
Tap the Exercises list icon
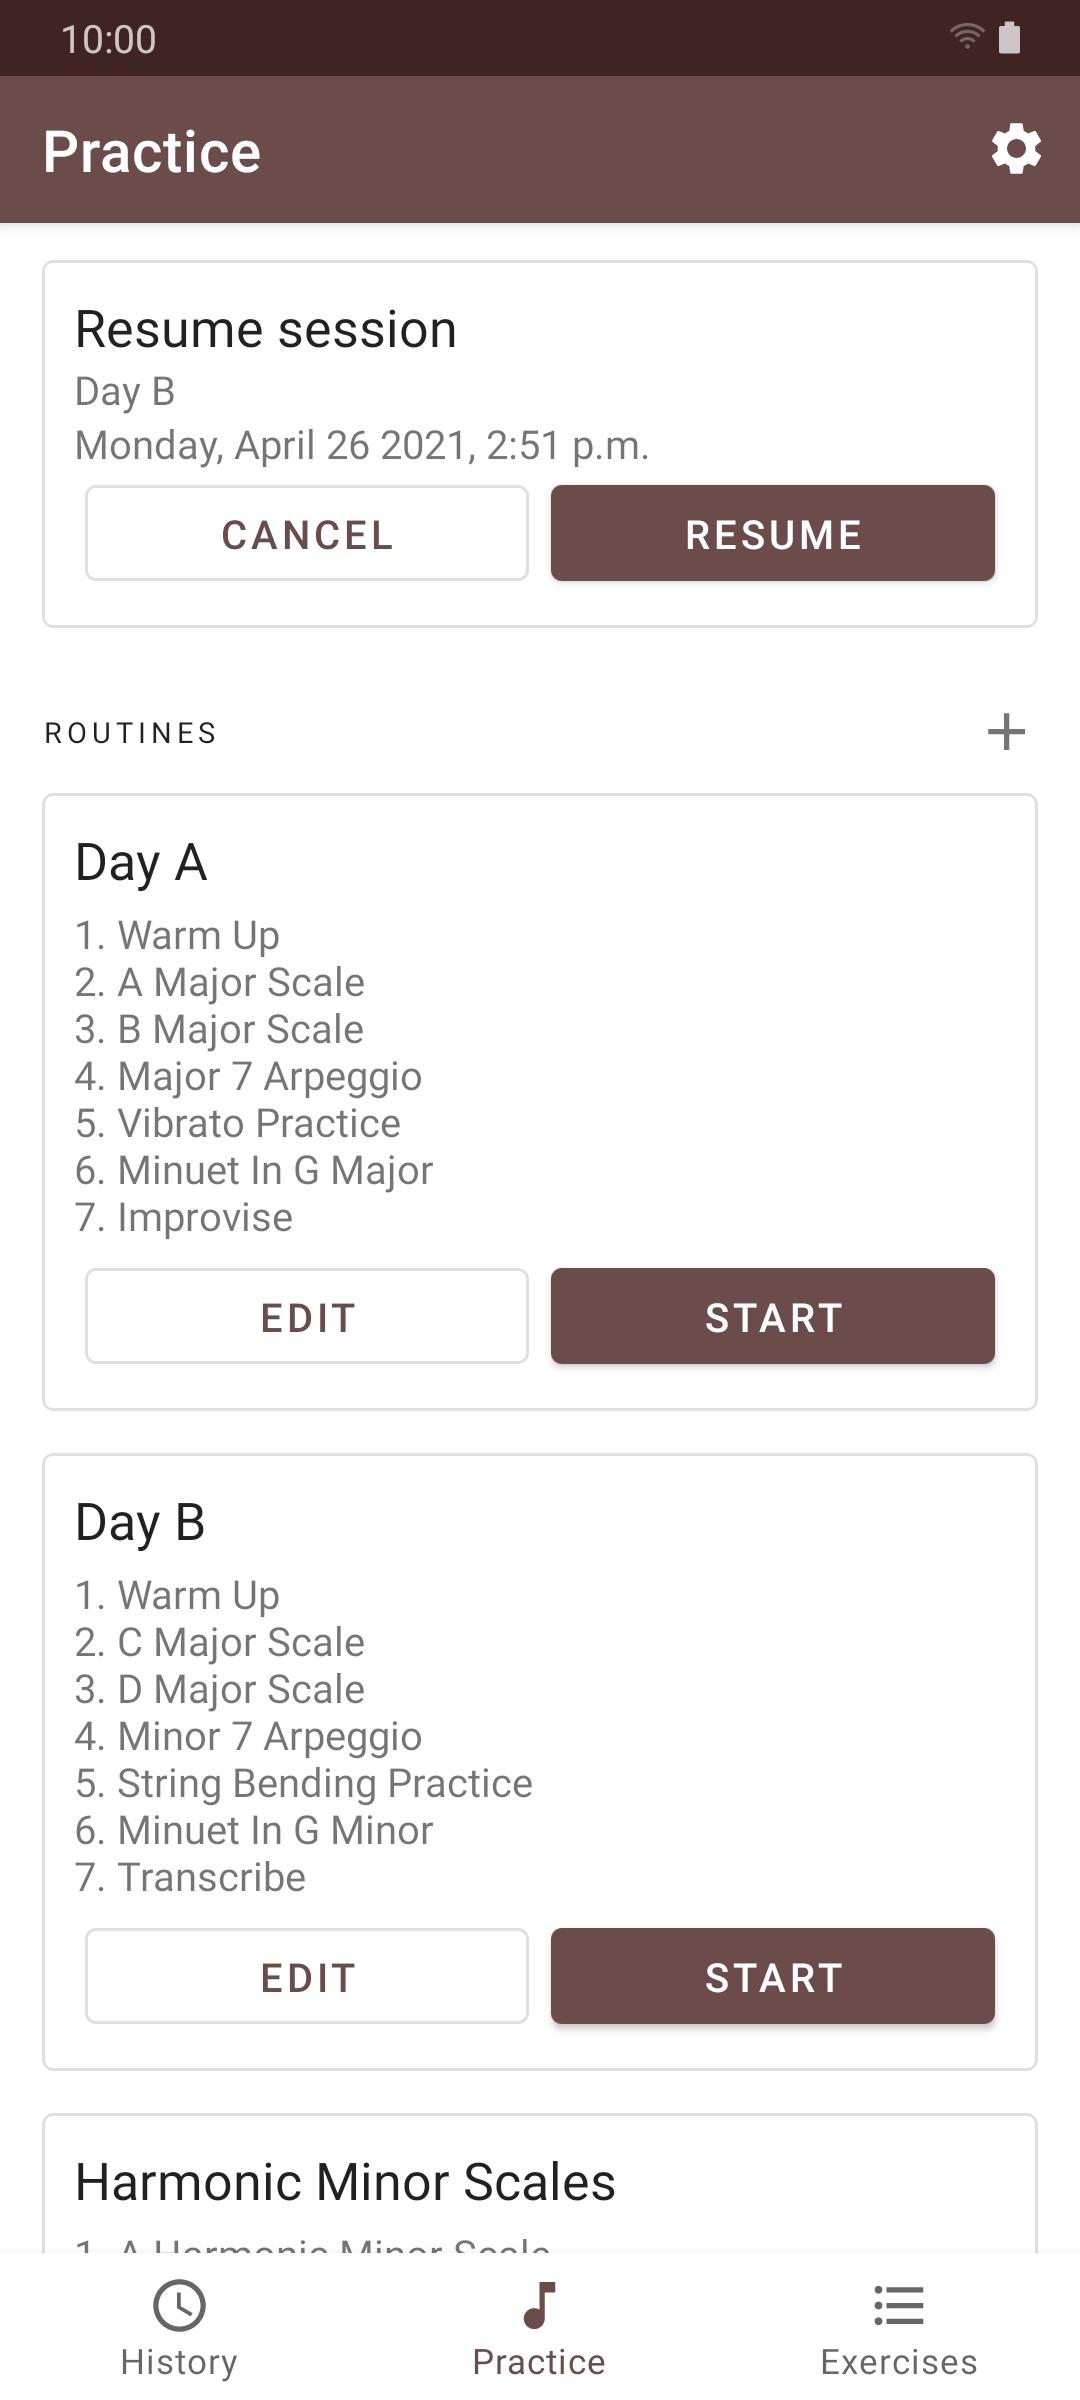(x=898, y=2305)
